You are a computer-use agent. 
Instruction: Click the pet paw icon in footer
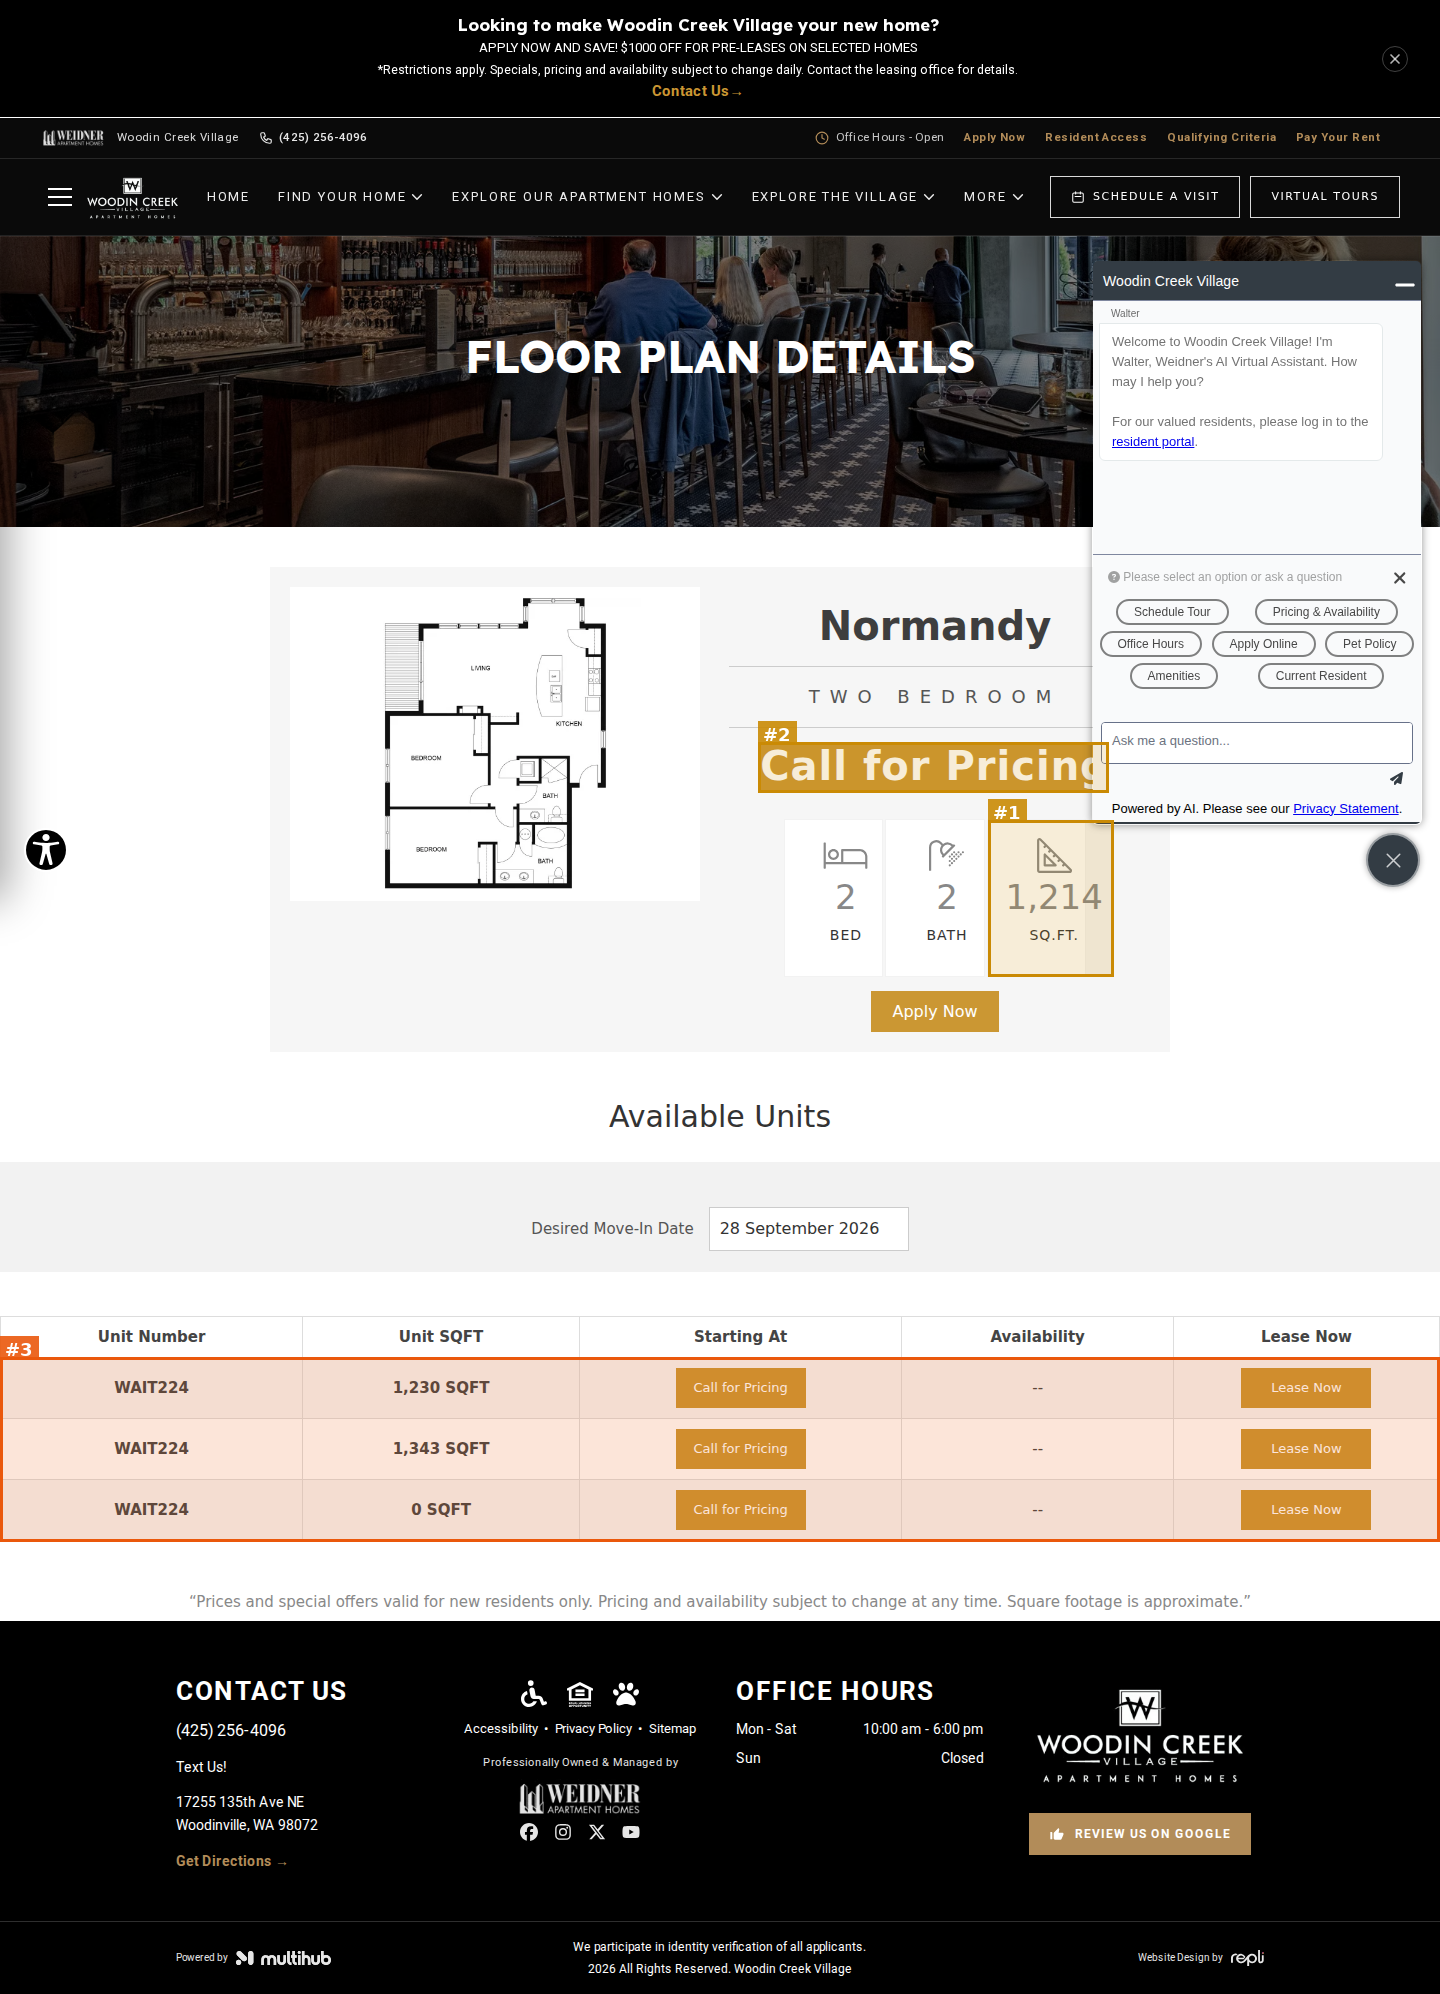pos(626,1693)
